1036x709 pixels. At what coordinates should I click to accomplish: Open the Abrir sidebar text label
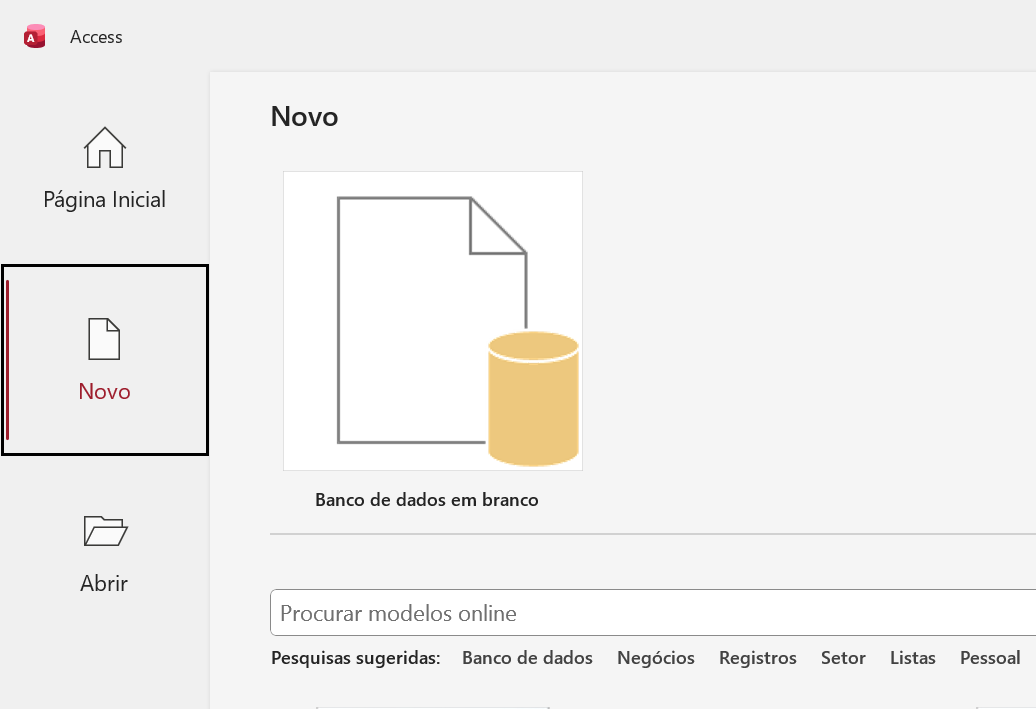tap(105, 583)
